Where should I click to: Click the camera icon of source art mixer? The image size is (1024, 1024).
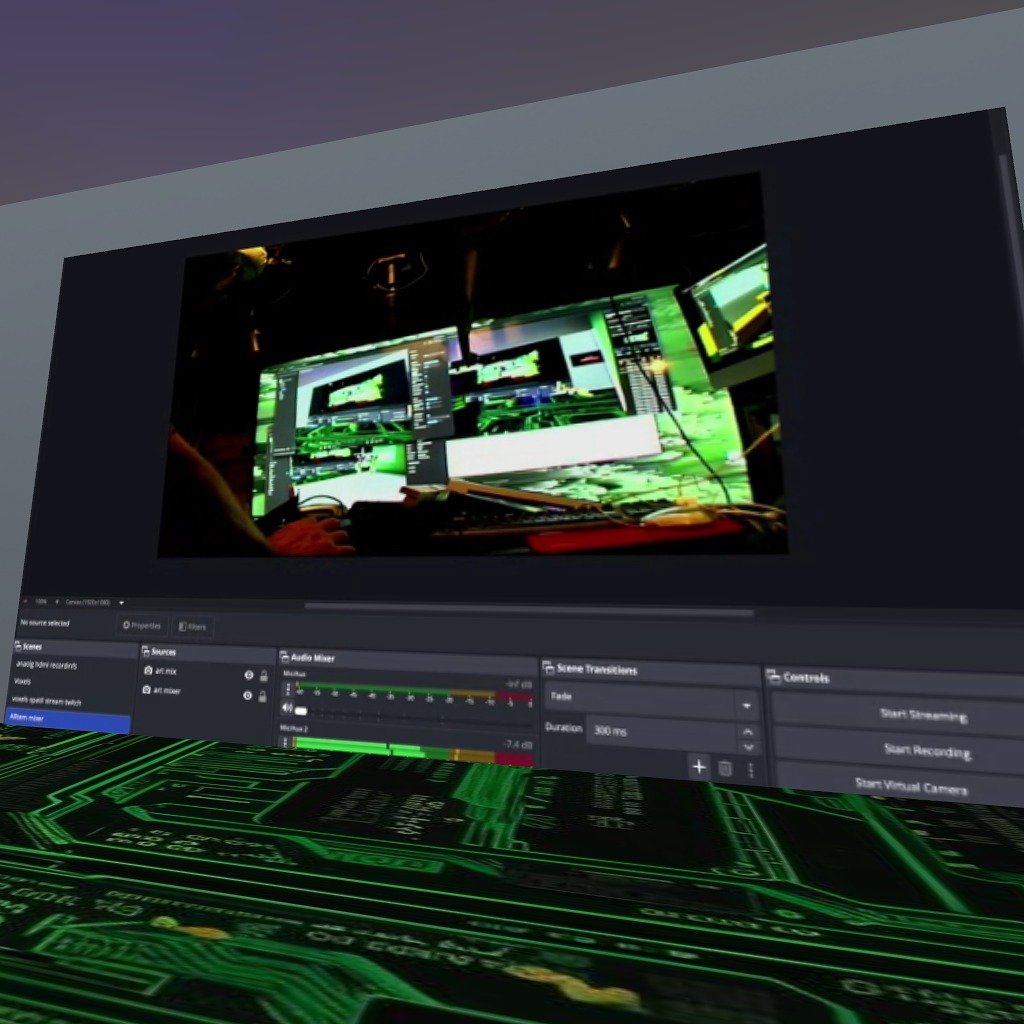[146, 689]
